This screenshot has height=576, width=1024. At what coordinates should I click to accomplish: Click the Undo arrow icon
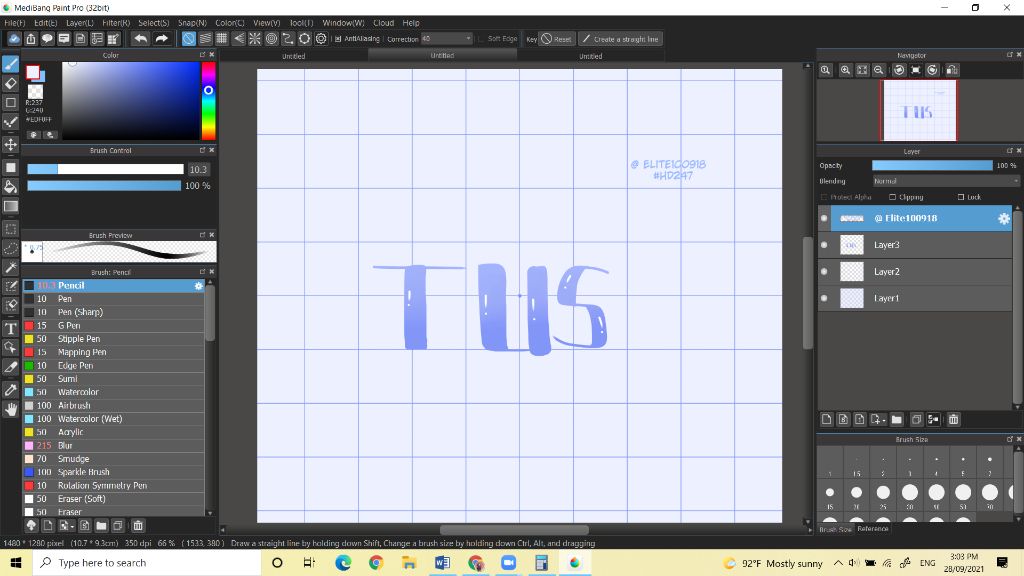point(141,39)
